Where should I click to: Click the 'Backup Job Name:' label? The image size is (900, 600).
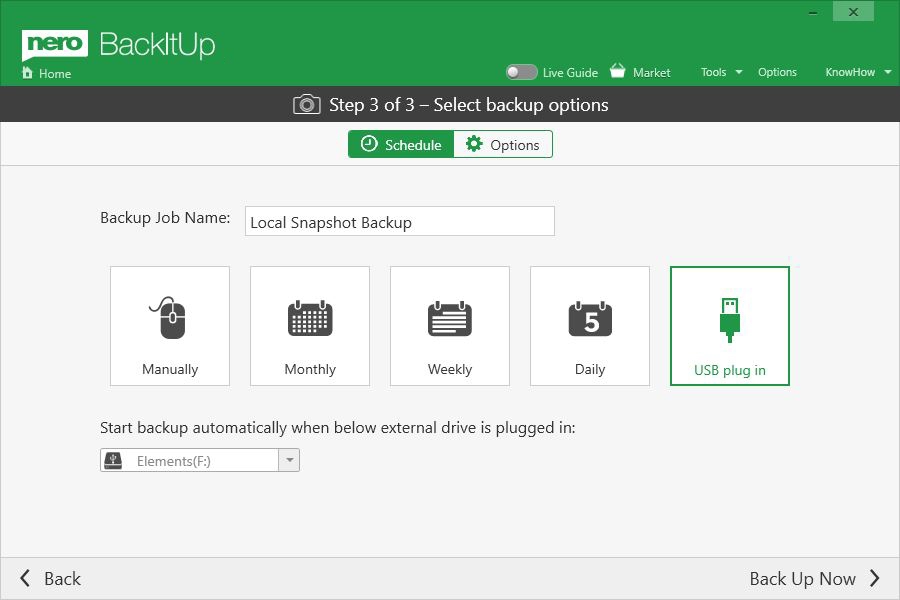165,218
